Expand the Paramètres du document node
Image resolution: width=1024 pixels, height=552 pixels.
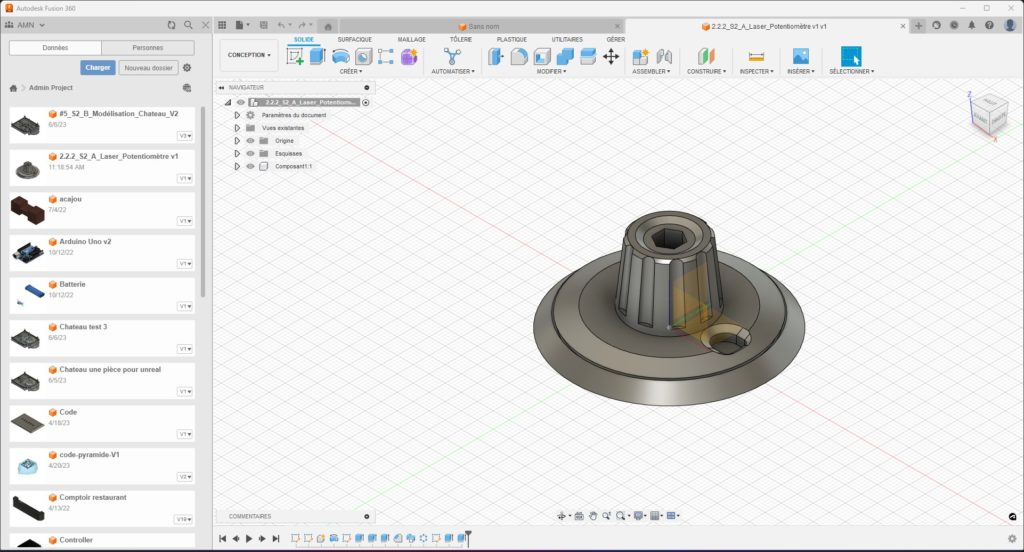237,115
